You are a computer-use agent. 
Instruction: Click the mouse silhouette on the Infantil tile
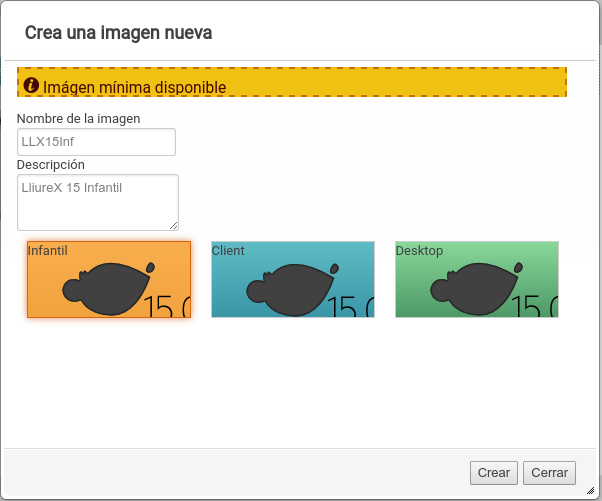click(109, 289)
